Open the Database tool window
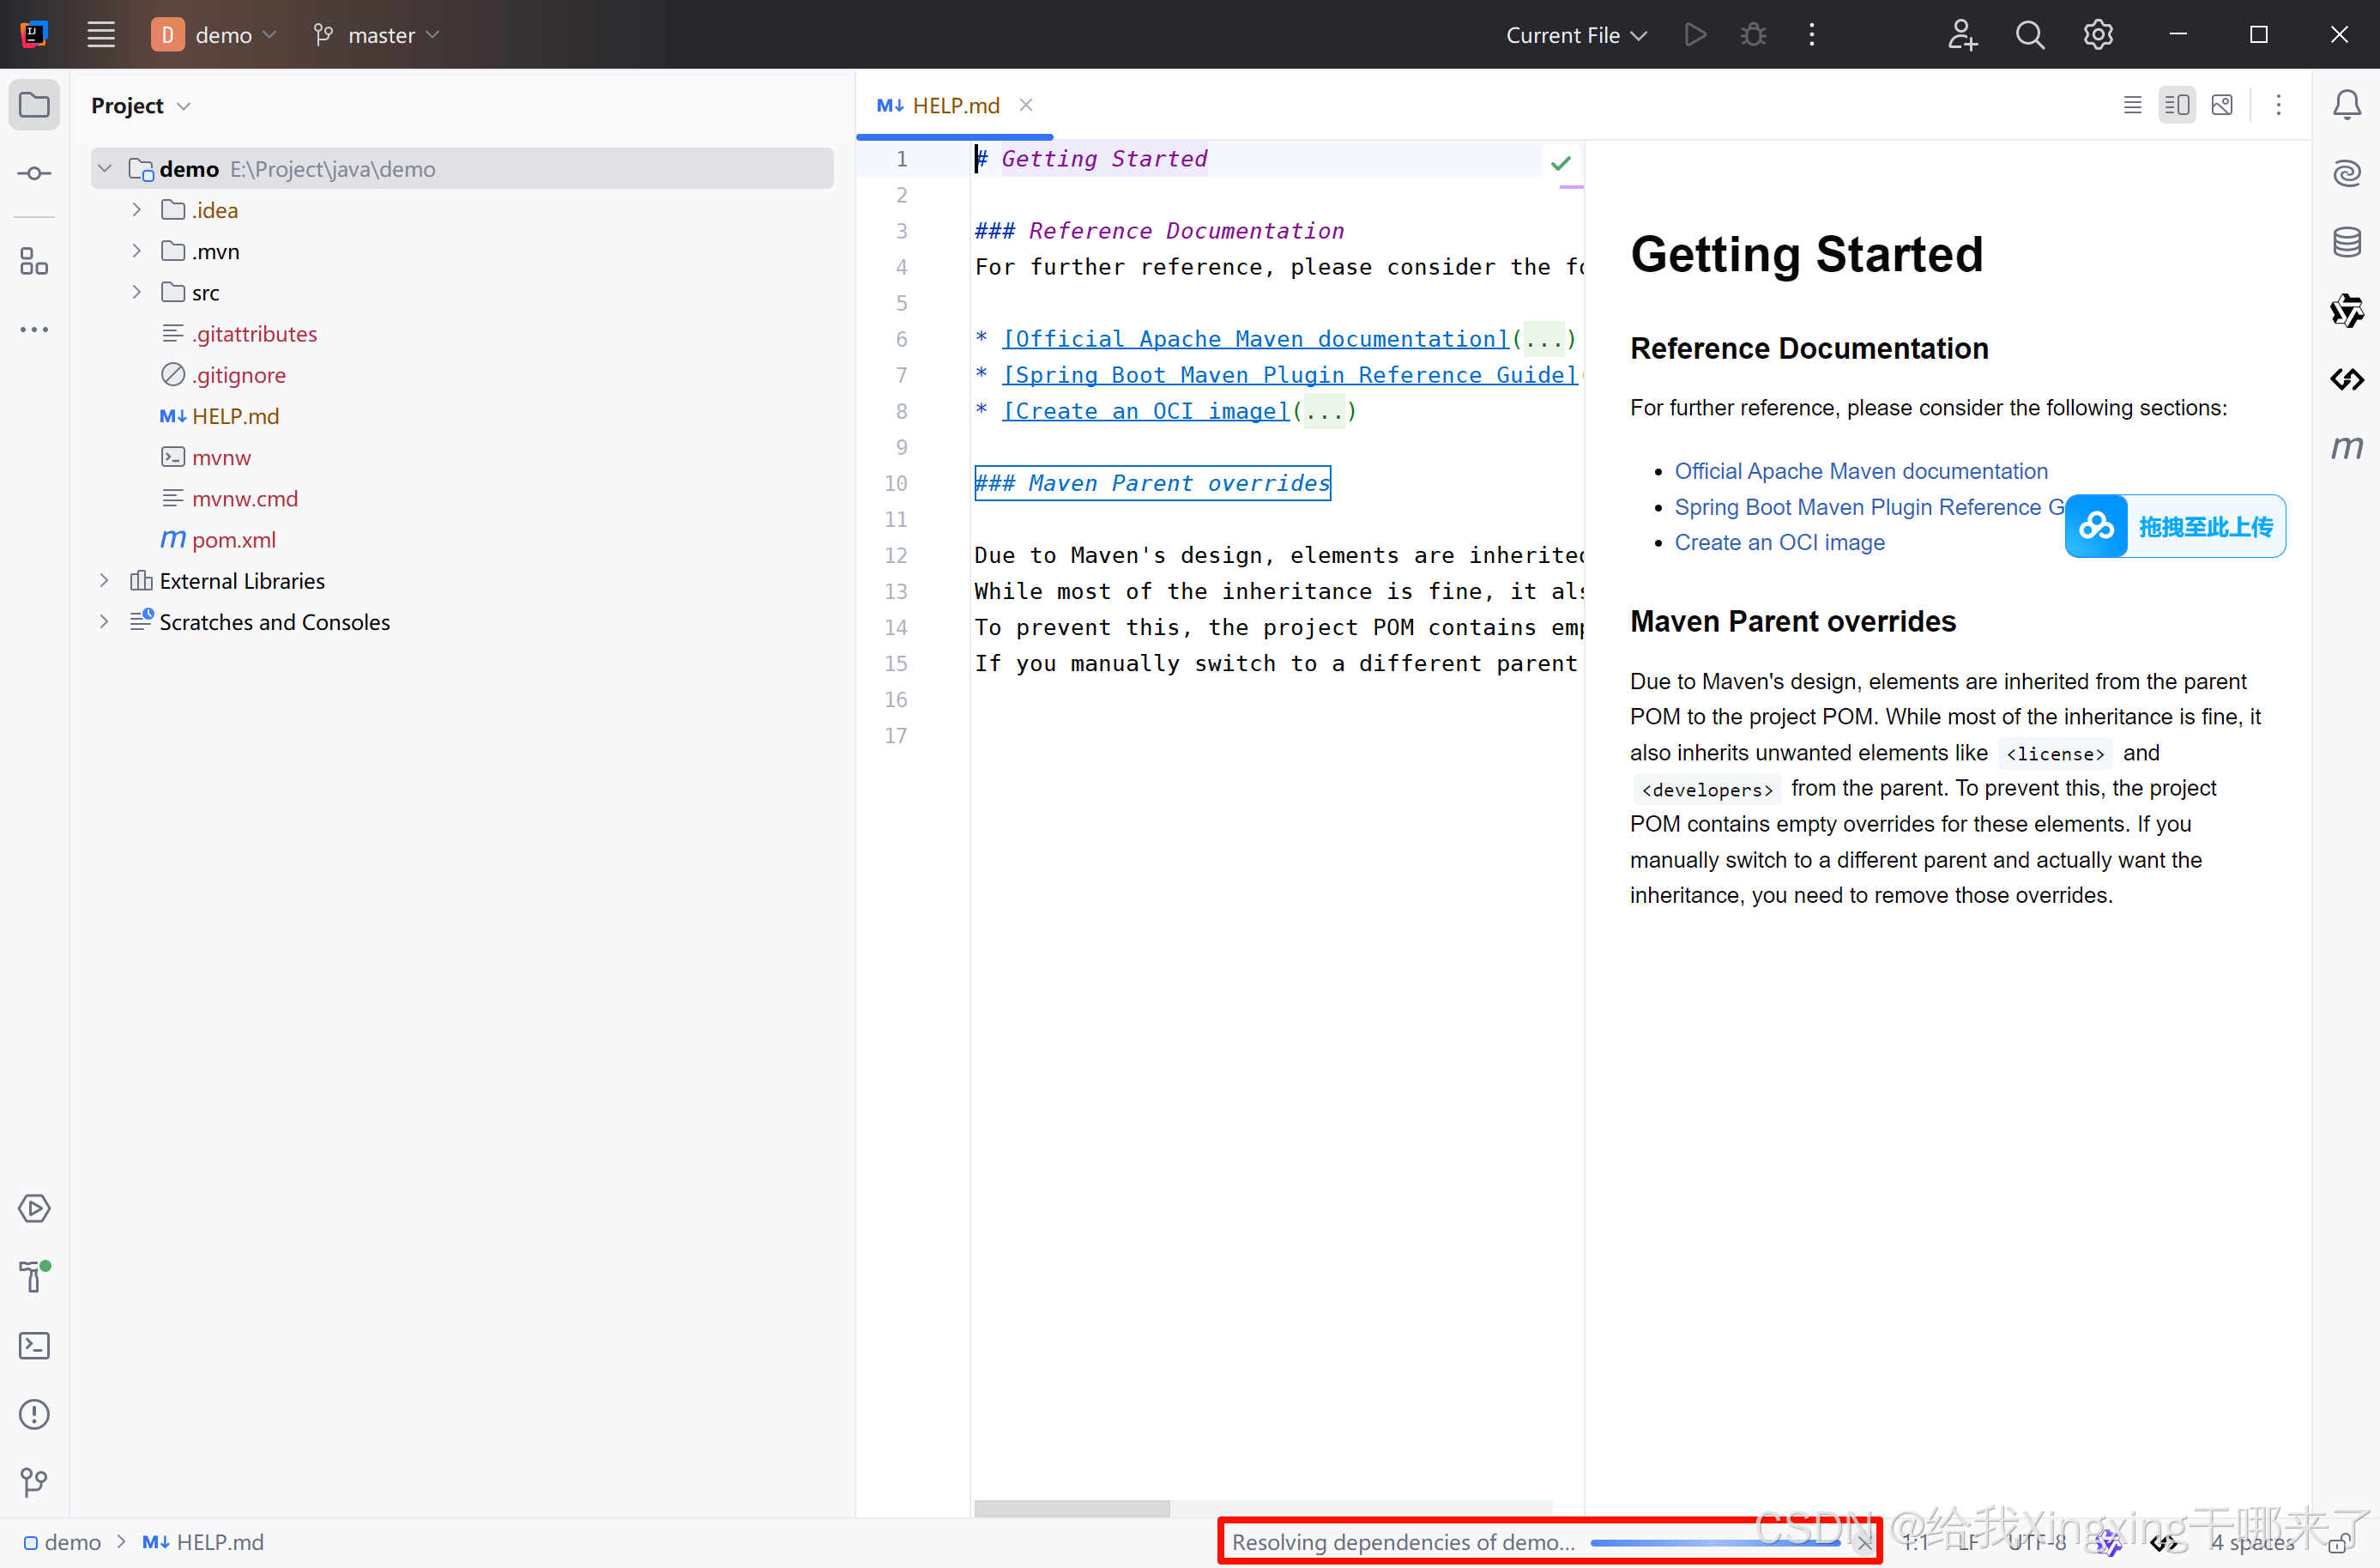Viewport: 2380px width, 1568px height. click(x=2346, y=242)
